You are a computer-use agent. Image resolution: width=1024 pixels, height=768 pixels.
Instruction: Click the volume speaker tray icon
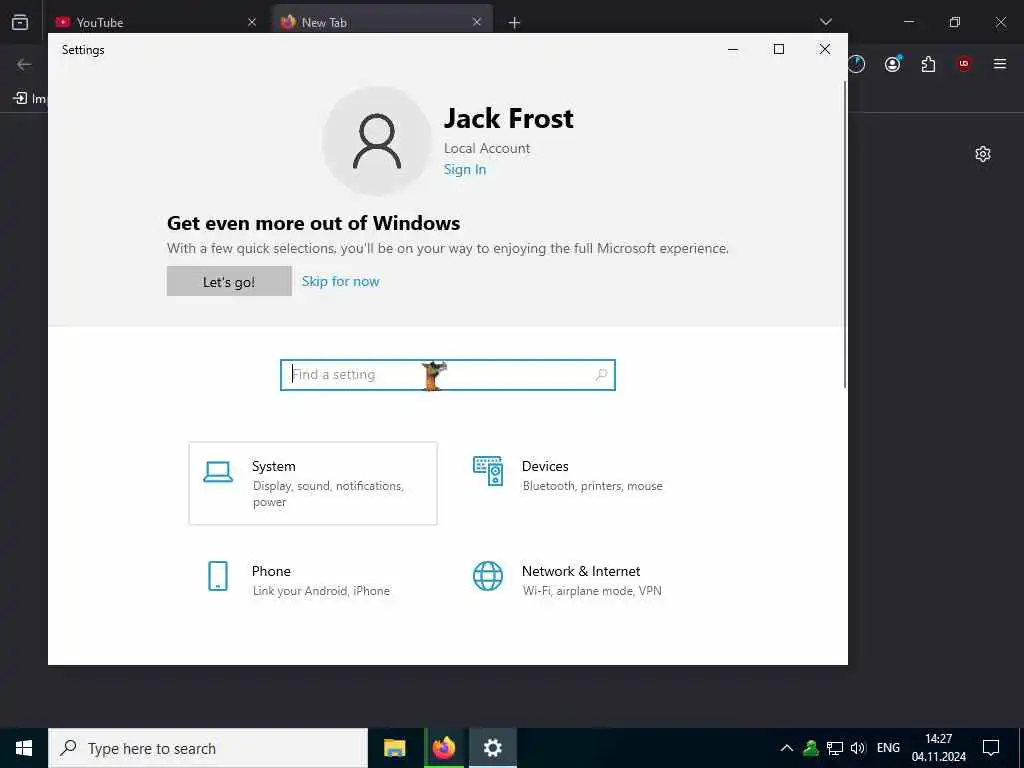[x=858, y=748]
